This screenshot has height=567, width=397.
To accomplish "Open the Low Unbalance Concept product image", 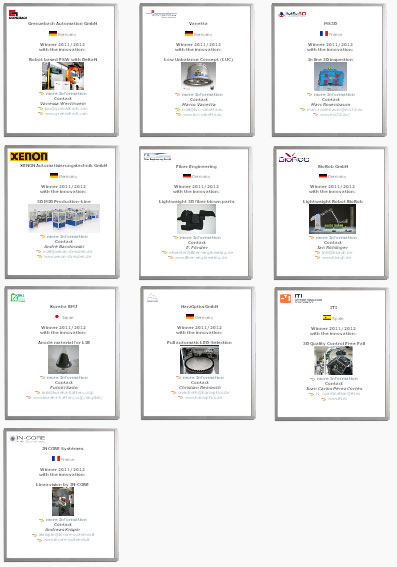I will 198,76.
